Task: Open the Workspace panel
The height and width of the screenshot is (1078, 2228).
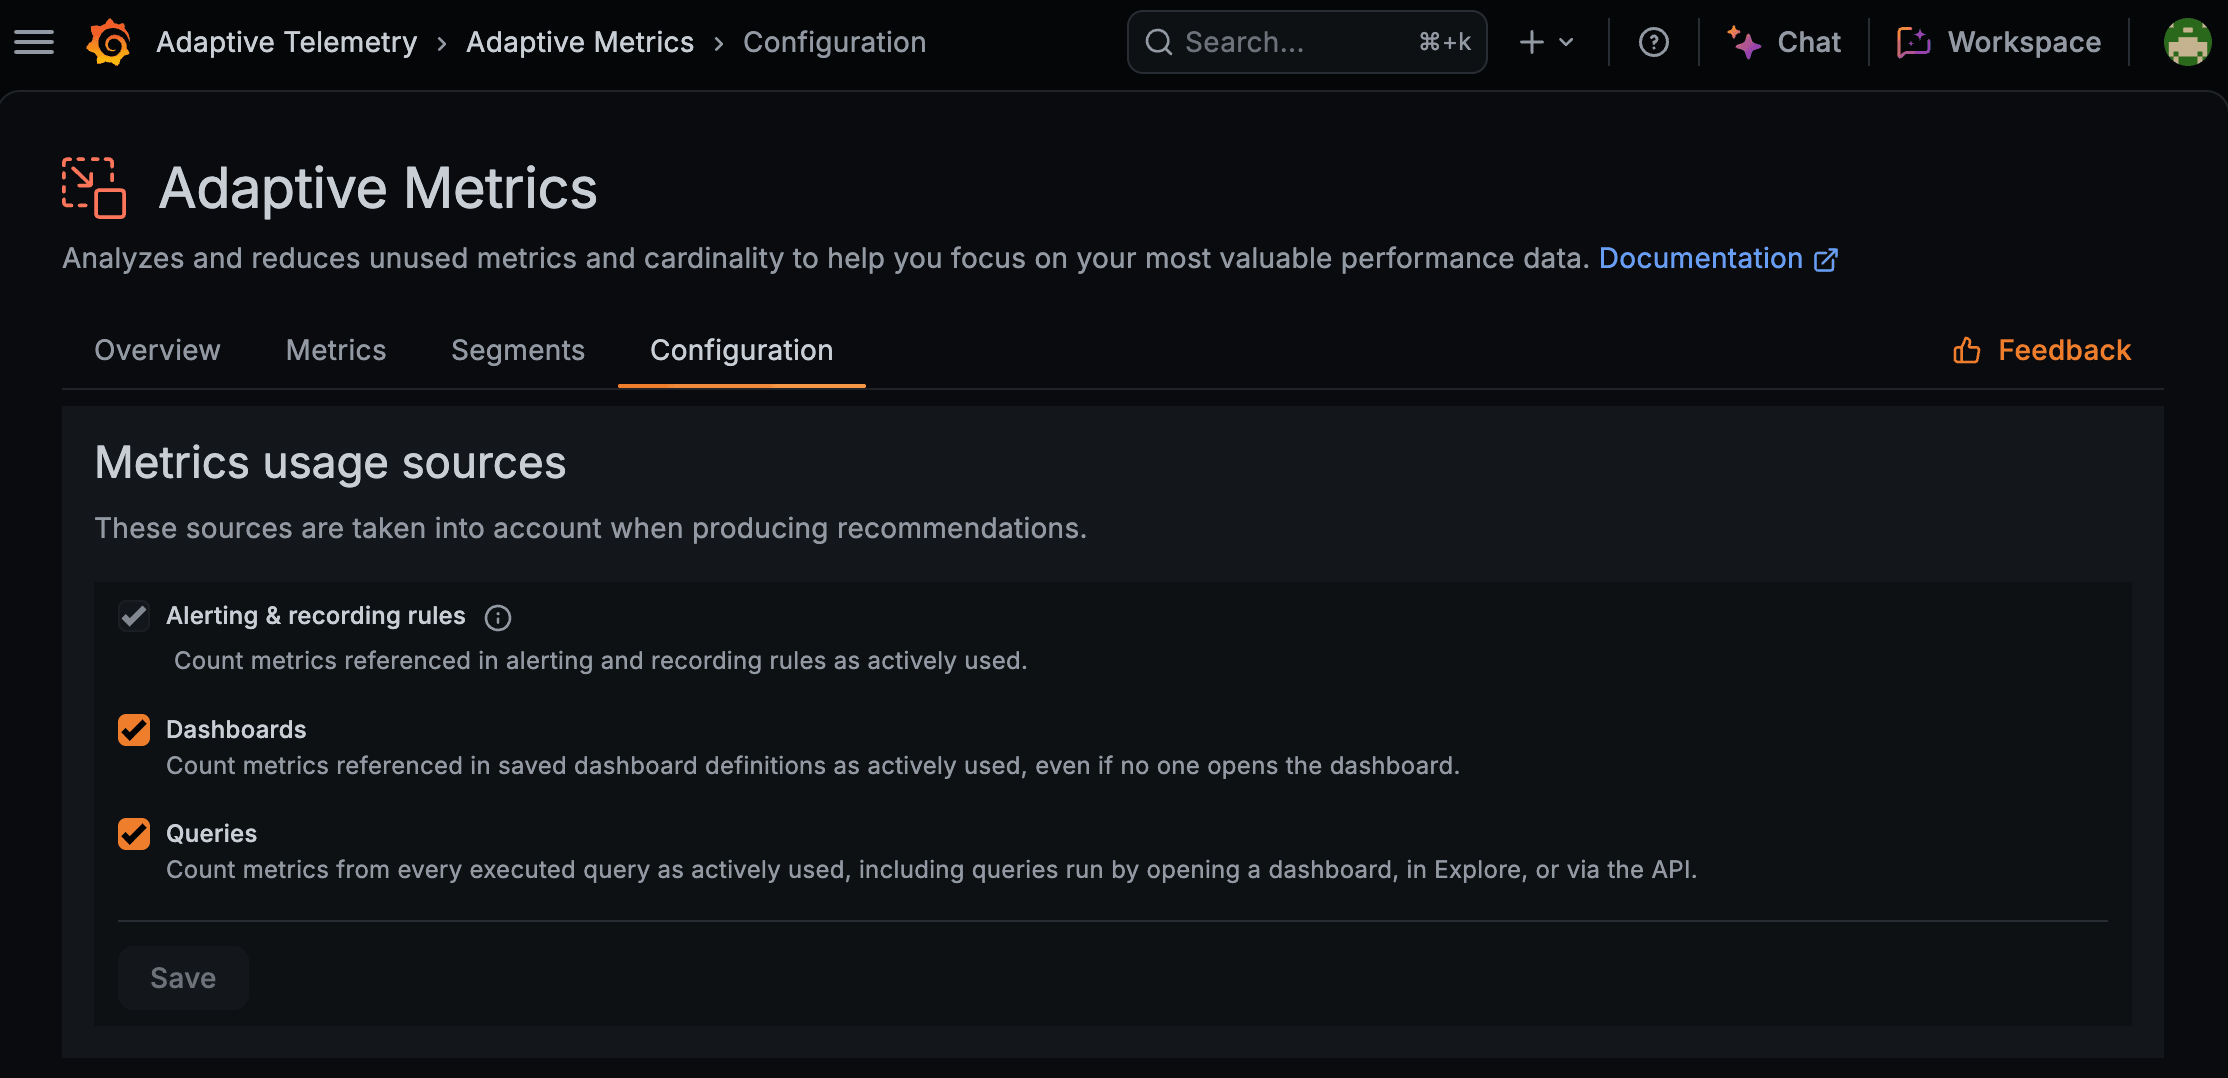Action: pos(1999,42)
